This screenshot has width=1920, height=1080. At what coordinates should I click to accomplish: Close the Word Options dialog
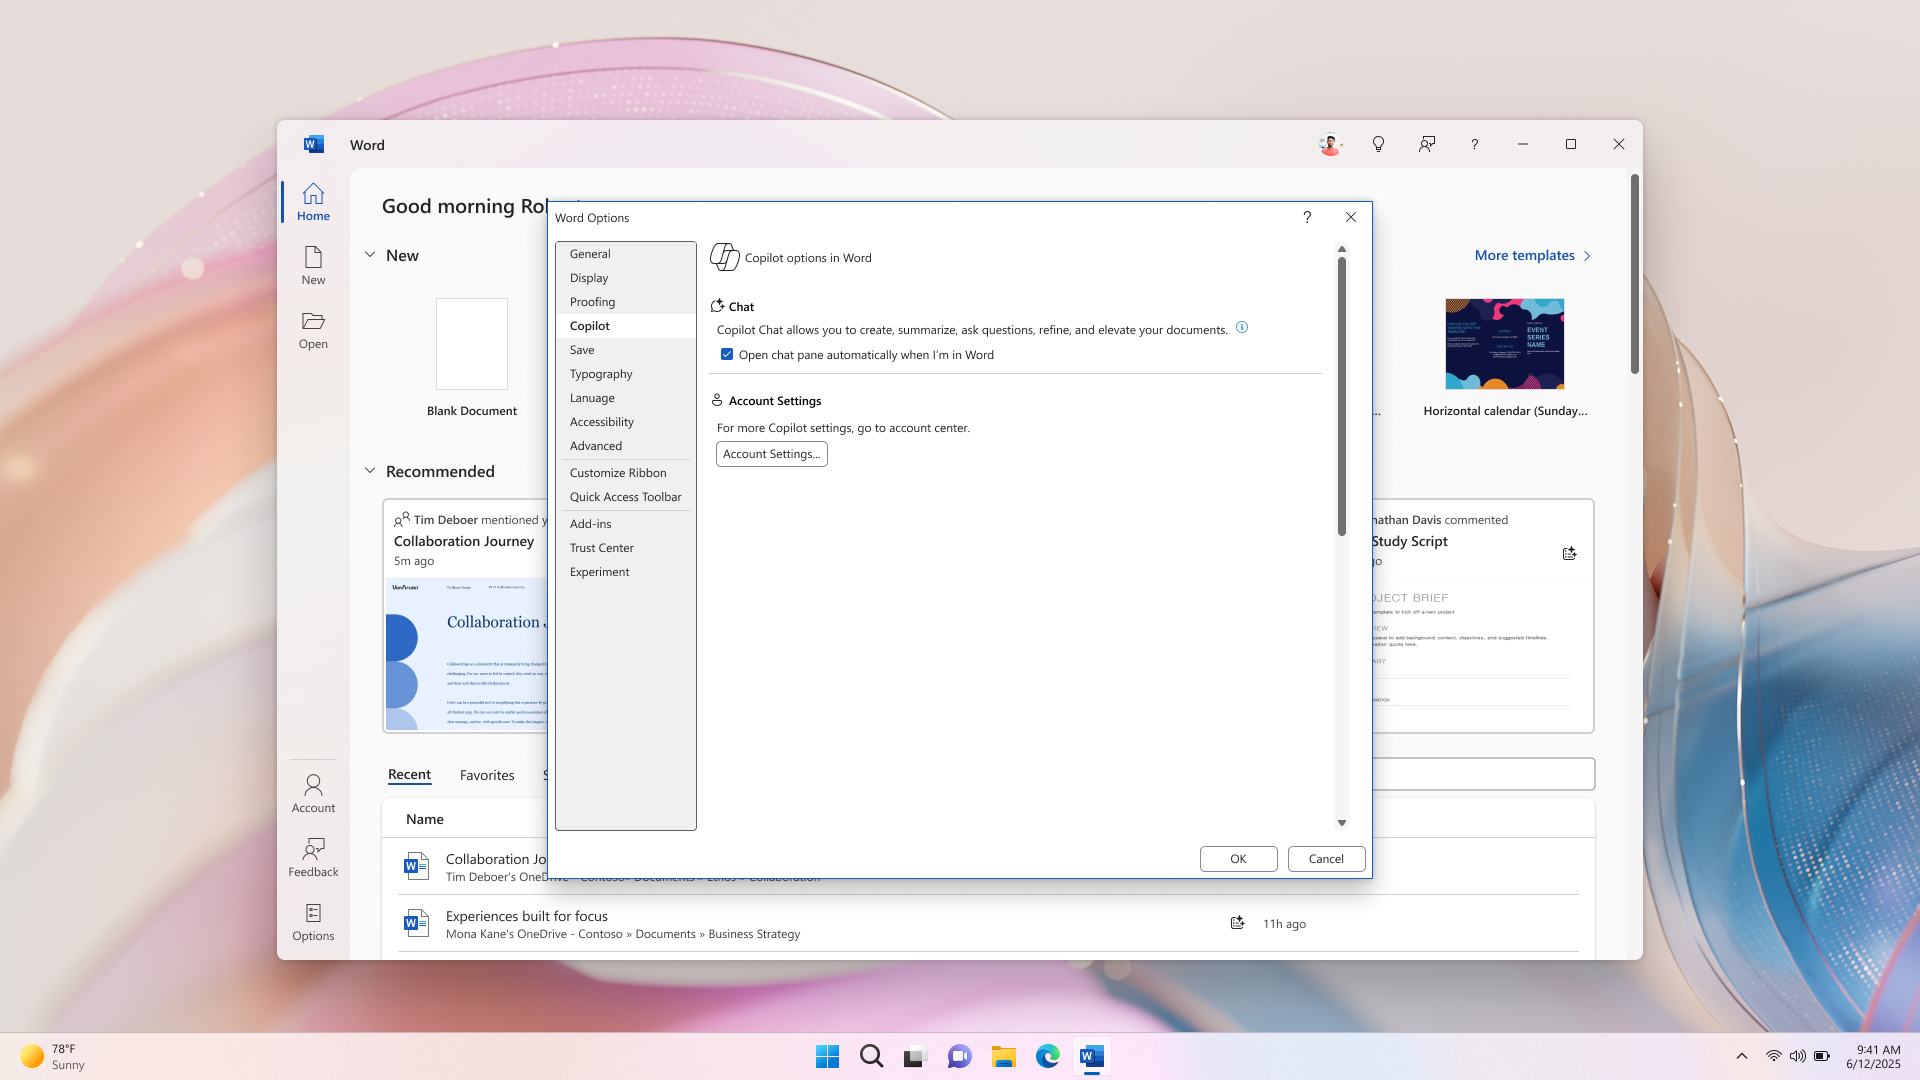(1351, 217)
